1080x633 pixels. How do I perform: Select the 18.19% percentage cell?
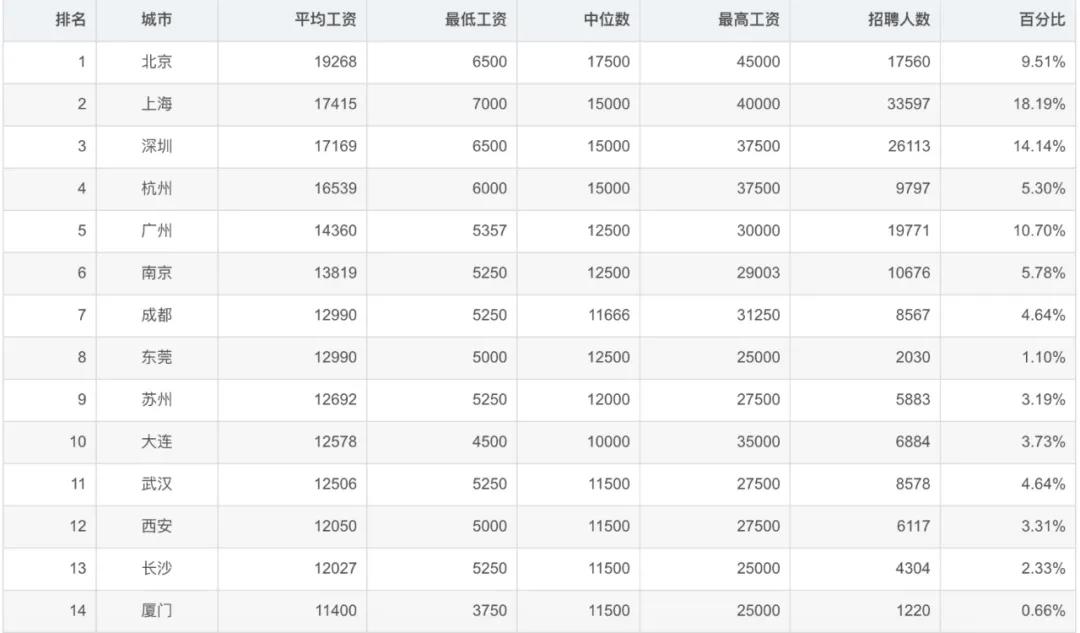coord(1039,104)
